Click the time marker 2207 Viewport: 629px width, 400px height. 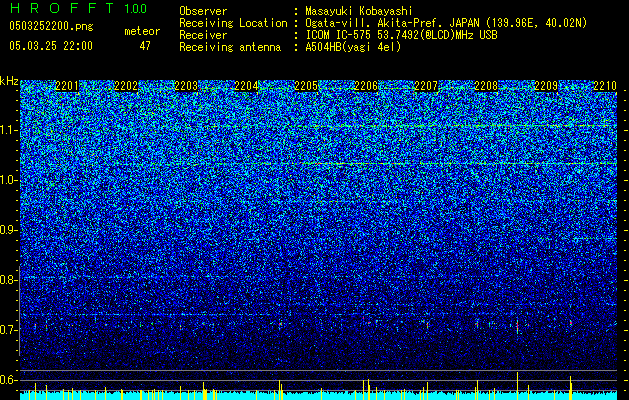(426, 86)
